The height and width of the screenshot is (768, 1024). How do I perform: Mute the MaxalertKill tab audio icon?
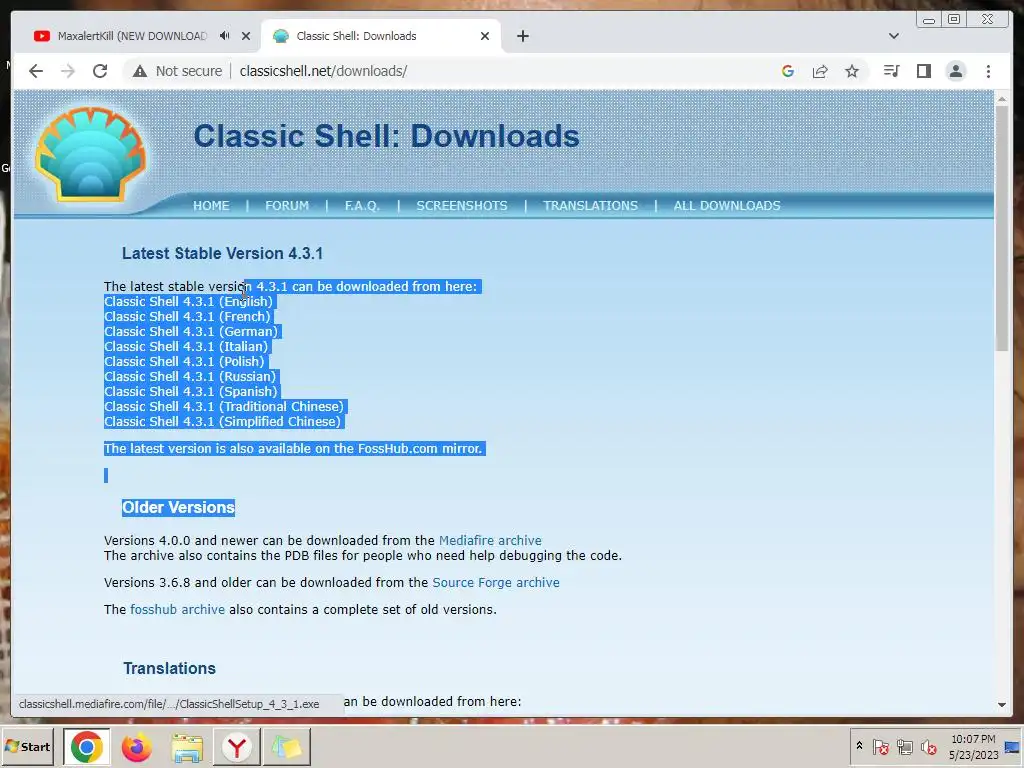click(224, 36)
